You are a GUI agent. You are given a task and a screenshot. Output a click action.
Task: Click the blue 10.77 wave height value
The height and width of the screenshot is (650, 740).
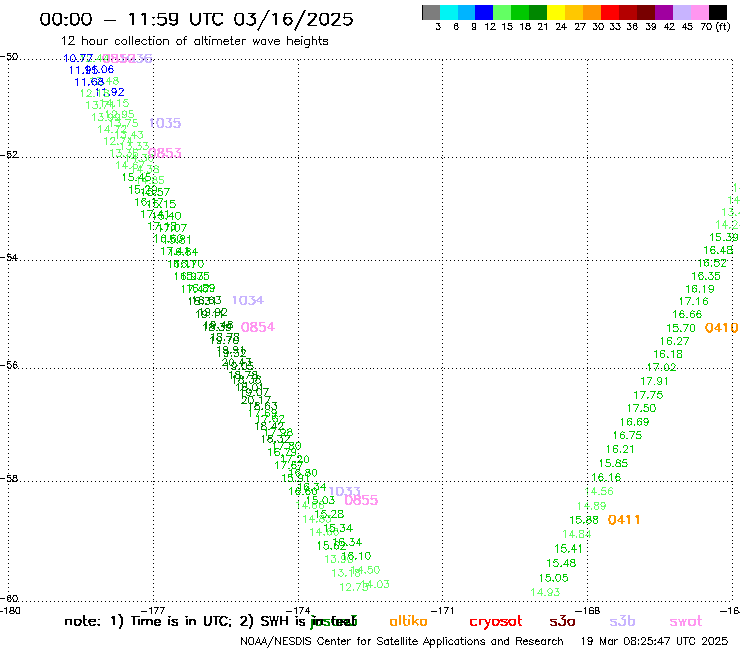coord(78,58)
